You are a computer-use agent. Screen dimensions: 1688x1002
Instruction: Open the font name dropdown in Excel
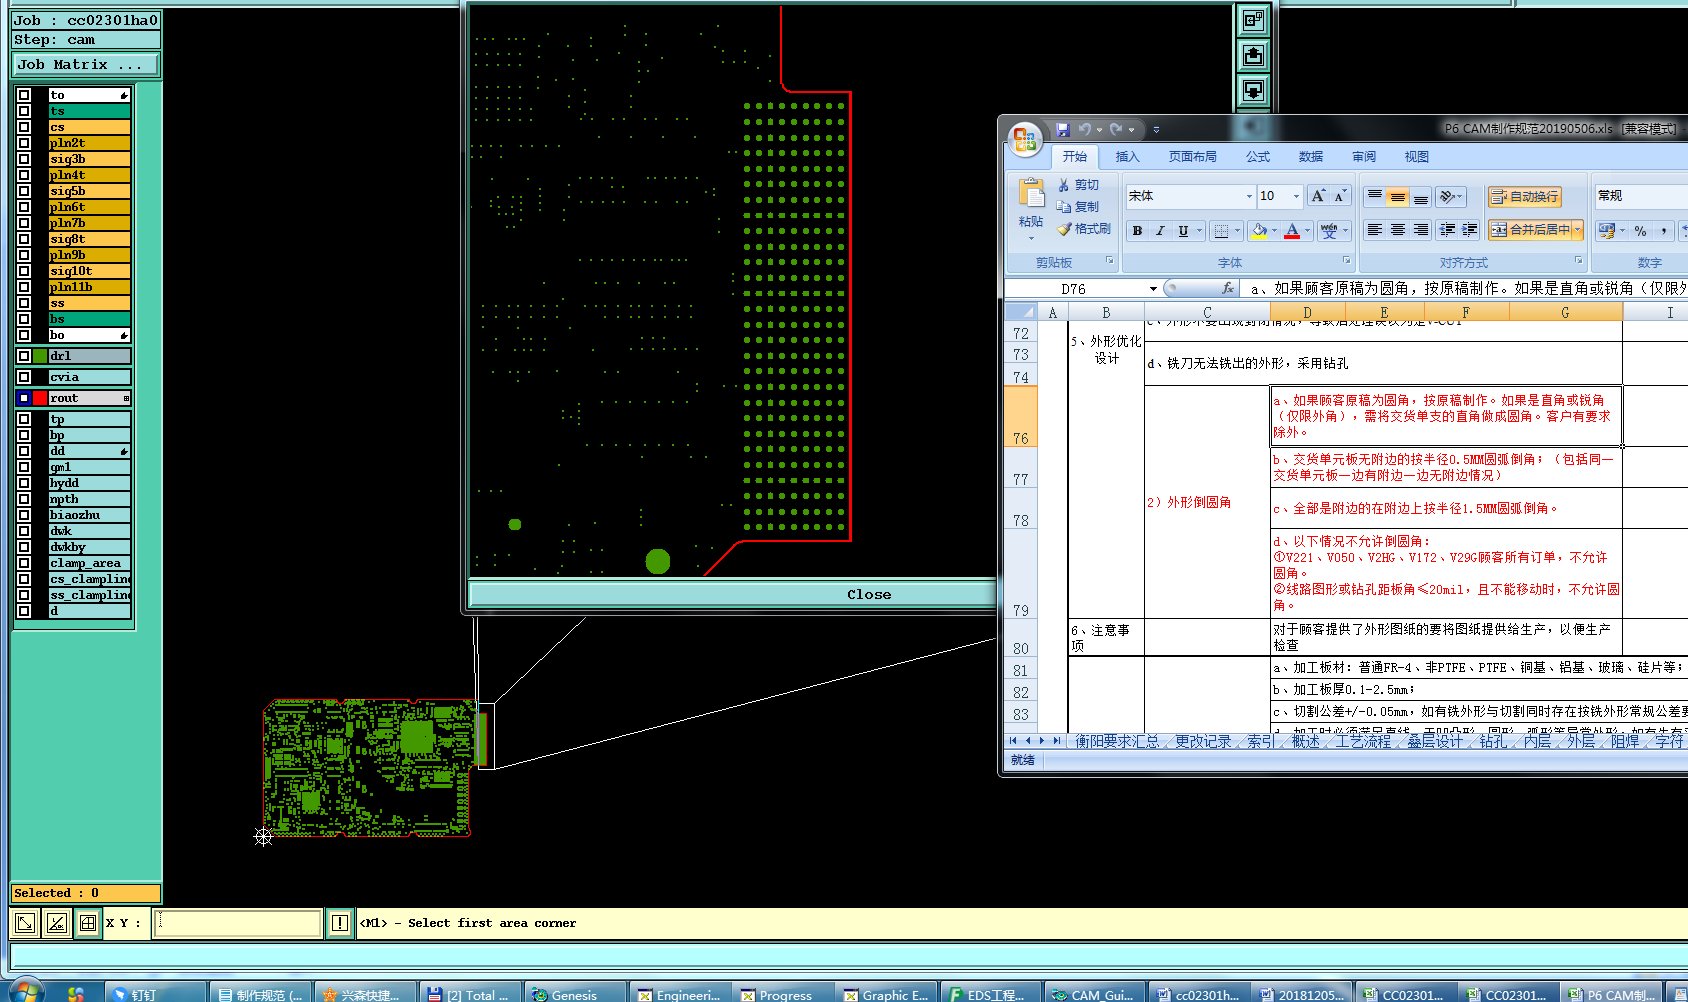pos(1248,196)
